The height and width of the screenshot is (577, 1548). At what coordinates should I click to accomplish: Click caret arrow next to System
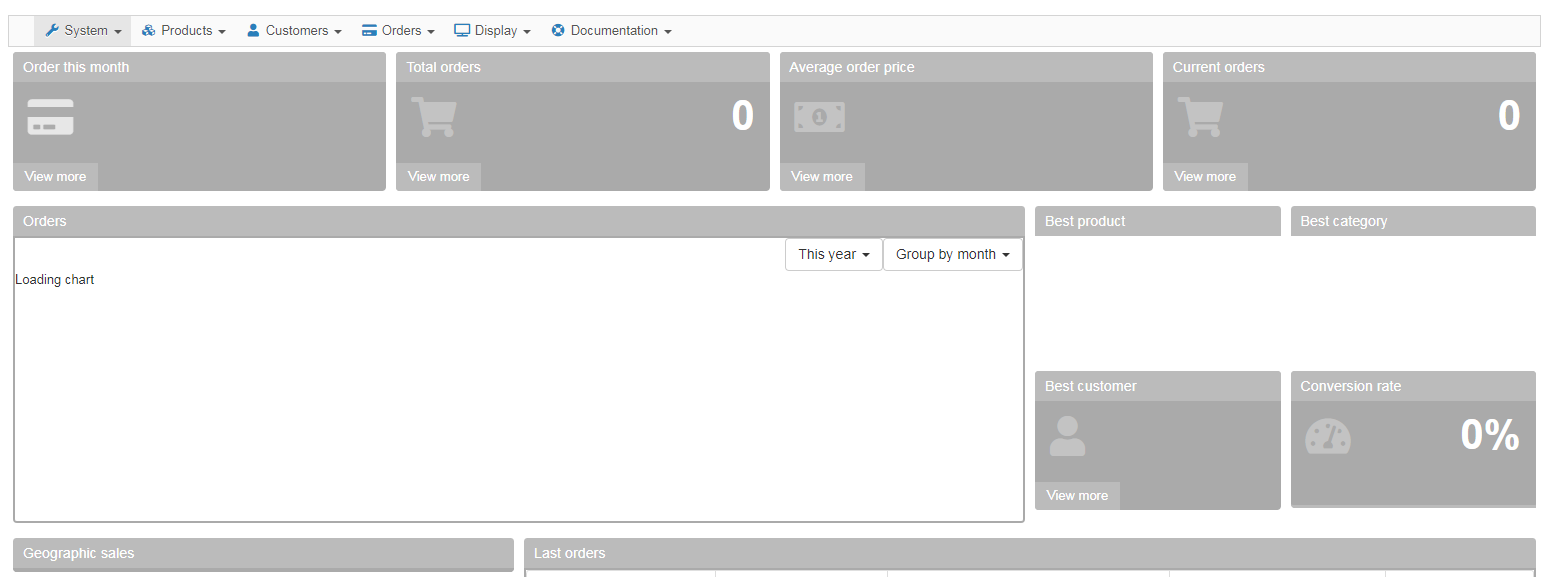(x=118, y=32)
